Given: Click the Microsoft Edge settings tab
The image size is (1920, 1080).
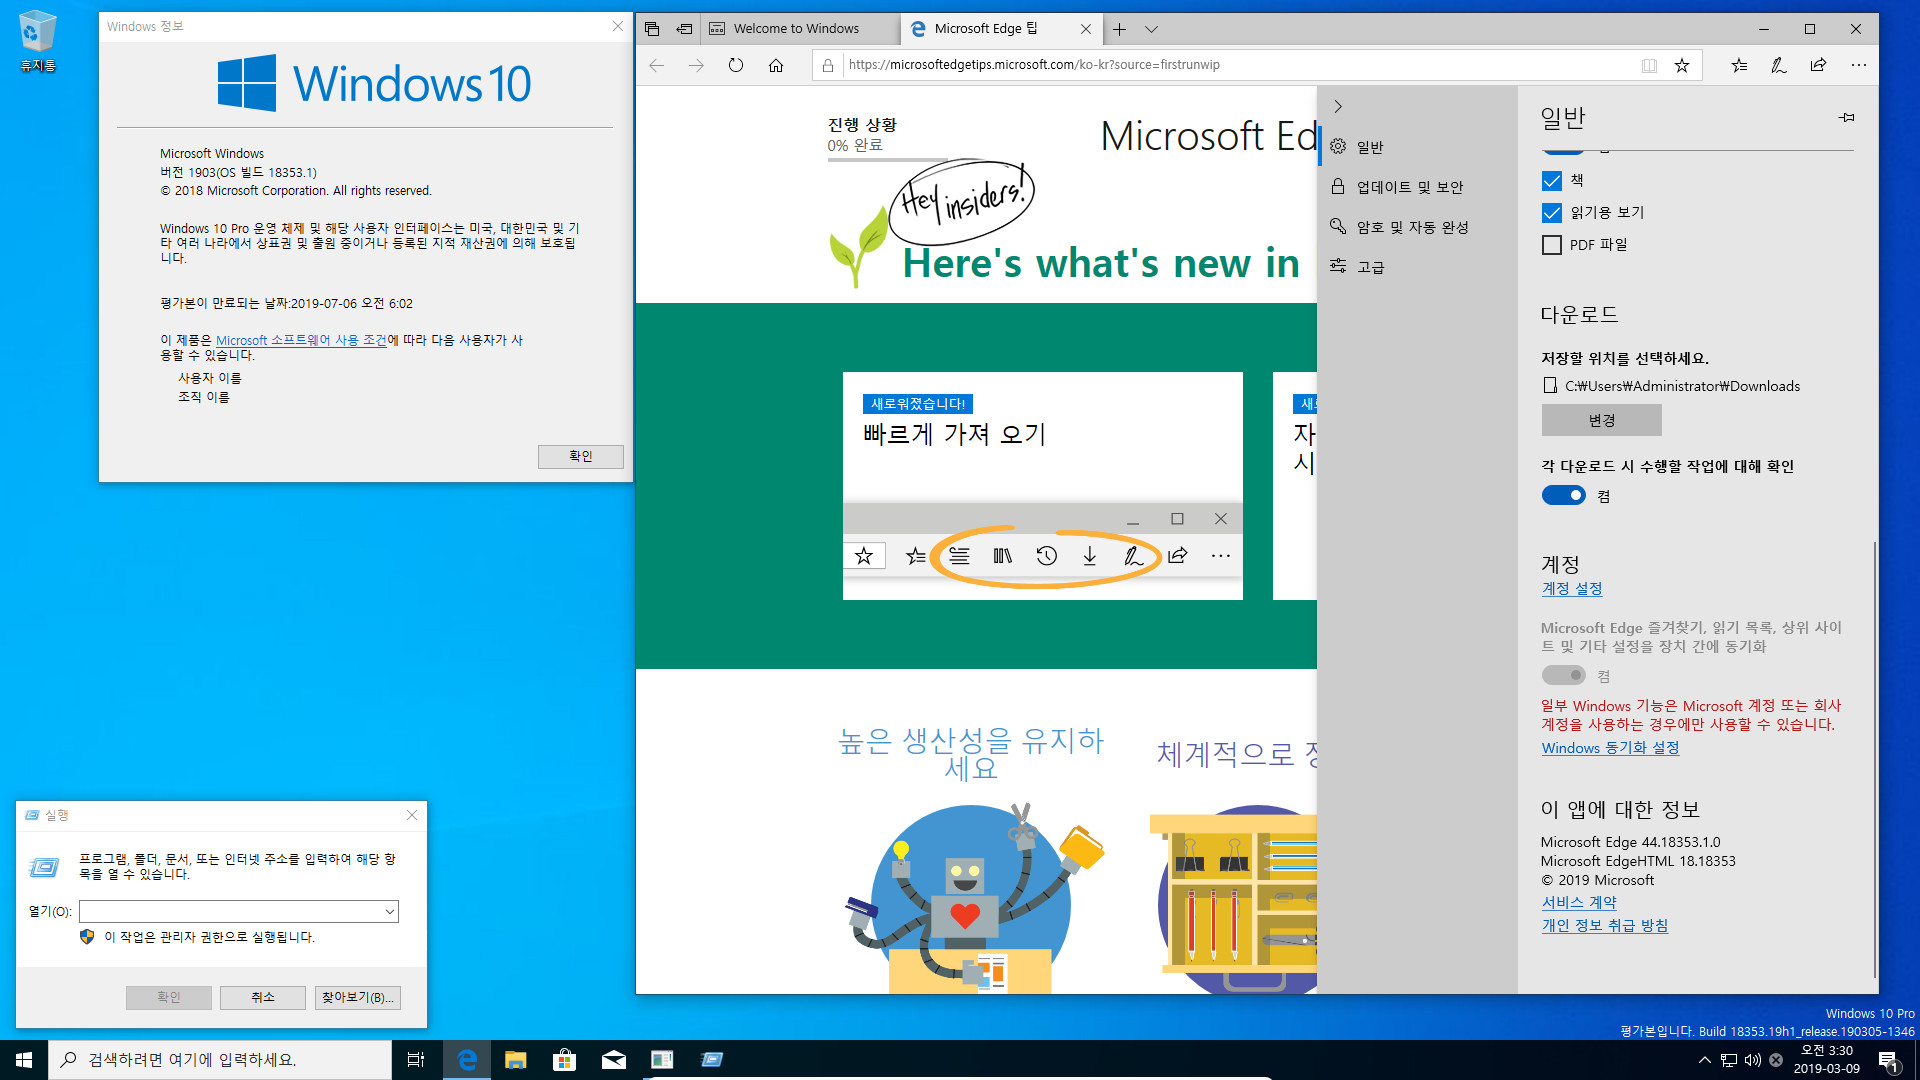Looking at the screenshot, I should pyautogui.click(x=997, y=28).
